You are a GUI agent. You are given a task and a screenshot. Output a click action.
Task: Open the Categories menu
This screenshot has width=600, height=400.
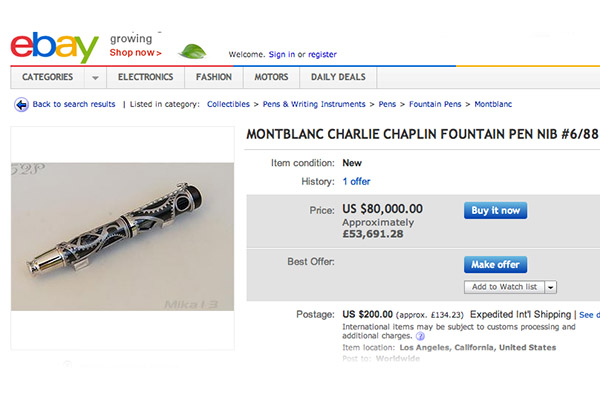point(47,77)
